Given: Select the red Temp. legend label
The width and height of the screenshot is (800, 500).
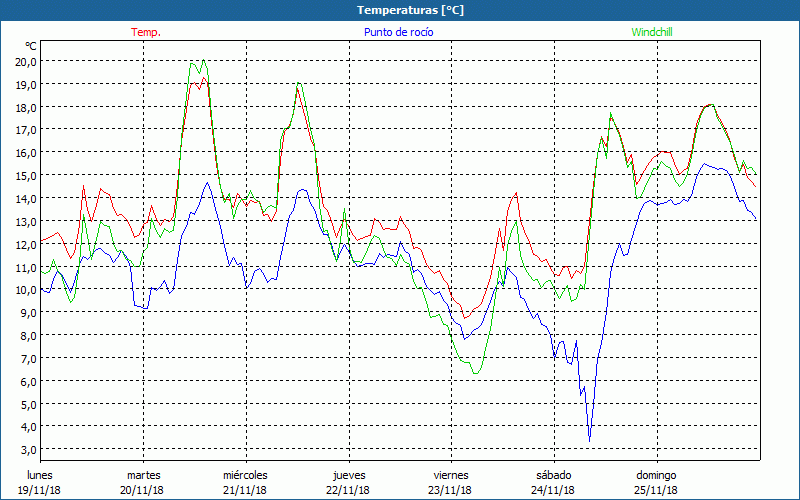Looking at the screenshot, I should 146,32.
